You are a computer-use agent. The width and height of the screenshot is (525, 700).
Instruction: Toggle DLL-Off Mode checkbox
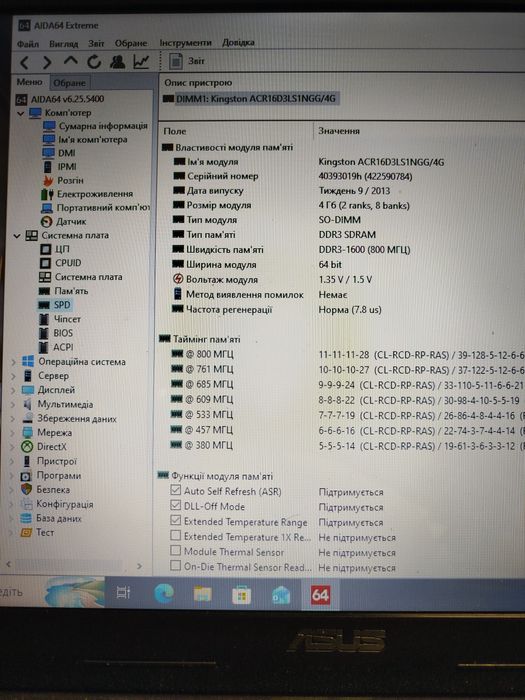point(176,506)
